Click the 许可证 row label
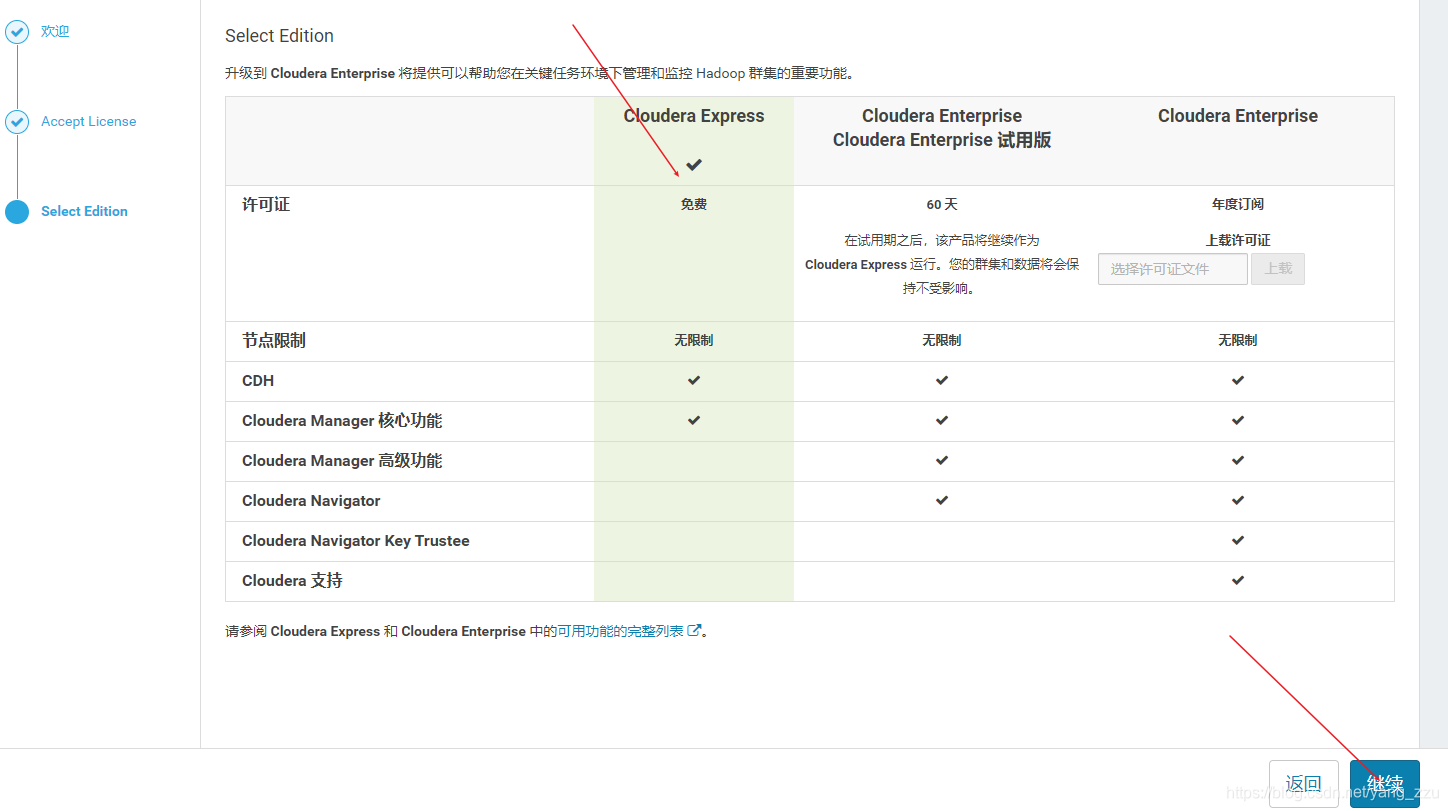The width and height of the screenshot is (1448, 811). tap(266, 204)
